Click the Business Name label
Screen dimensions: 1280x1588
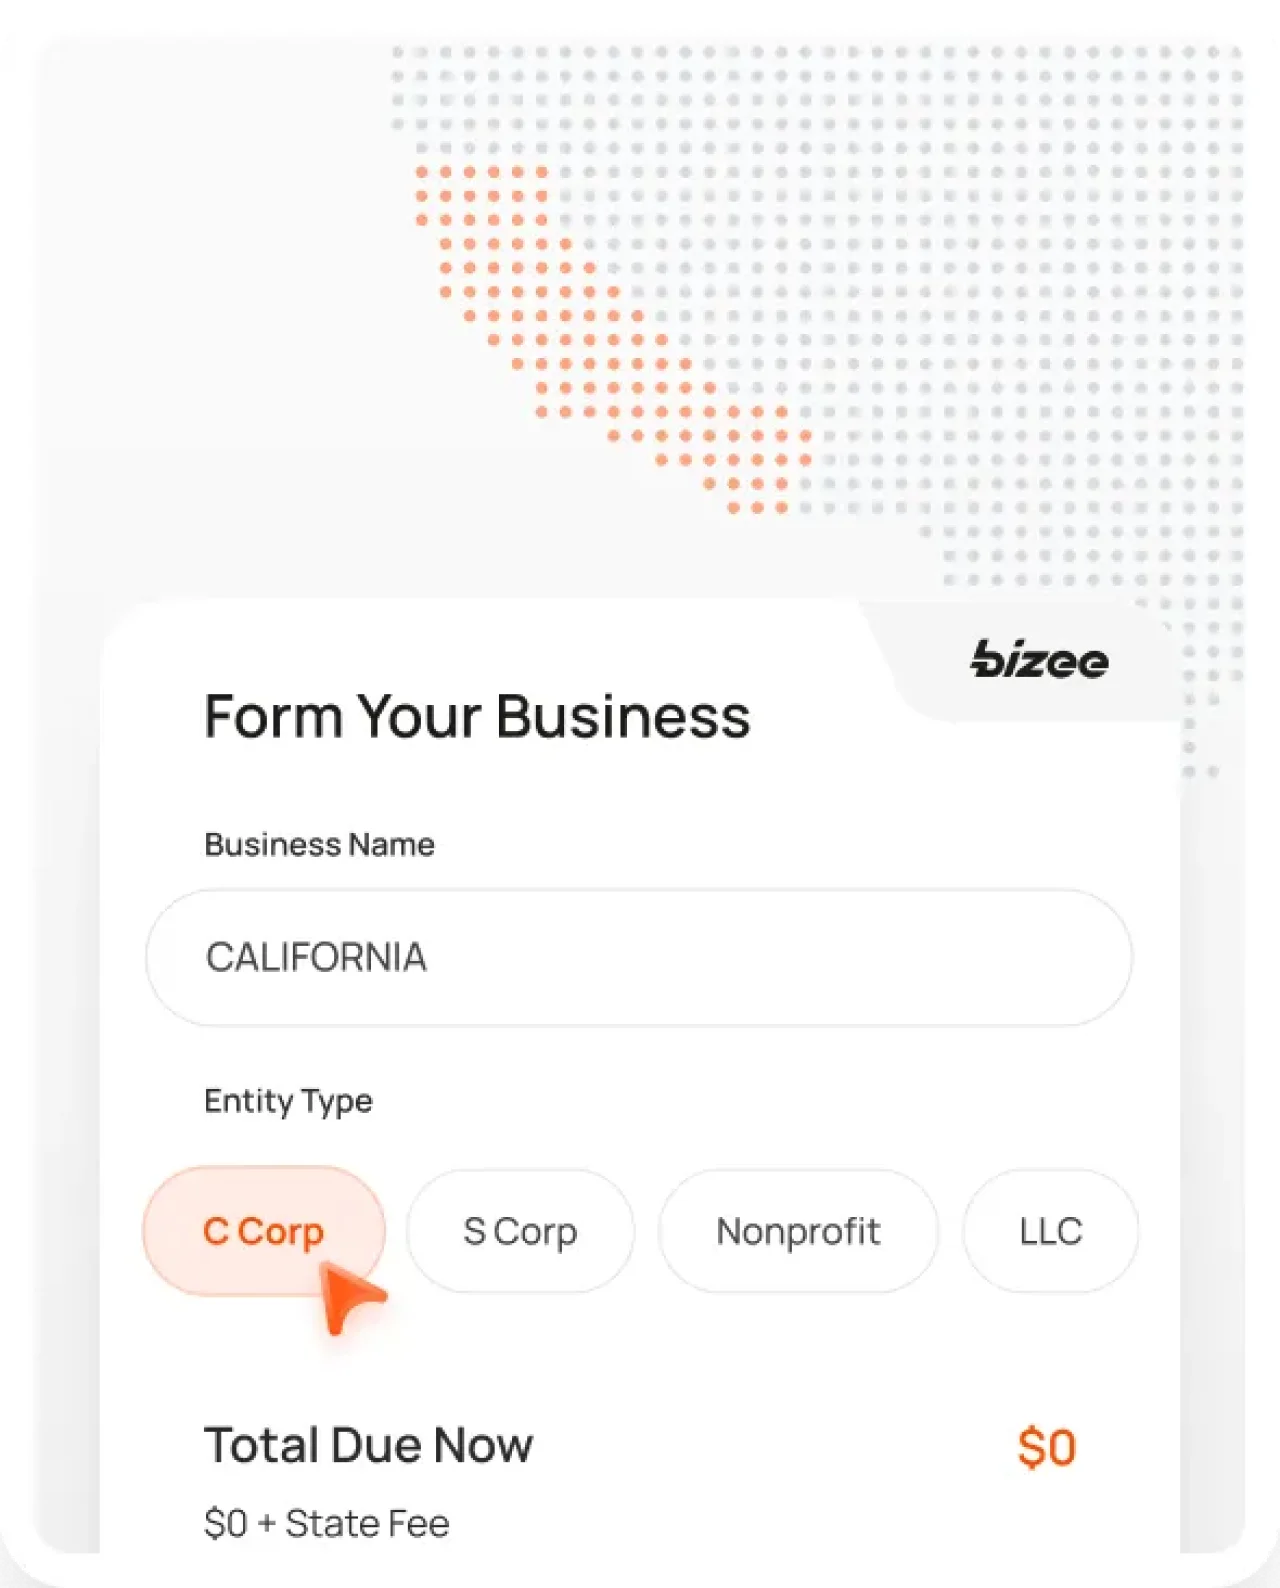319,844
